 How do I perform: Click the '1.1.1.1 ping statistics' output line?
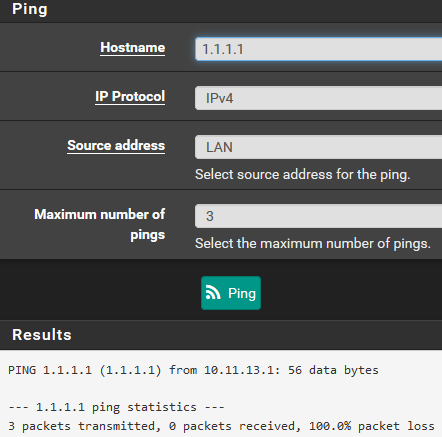coord(116,407)
